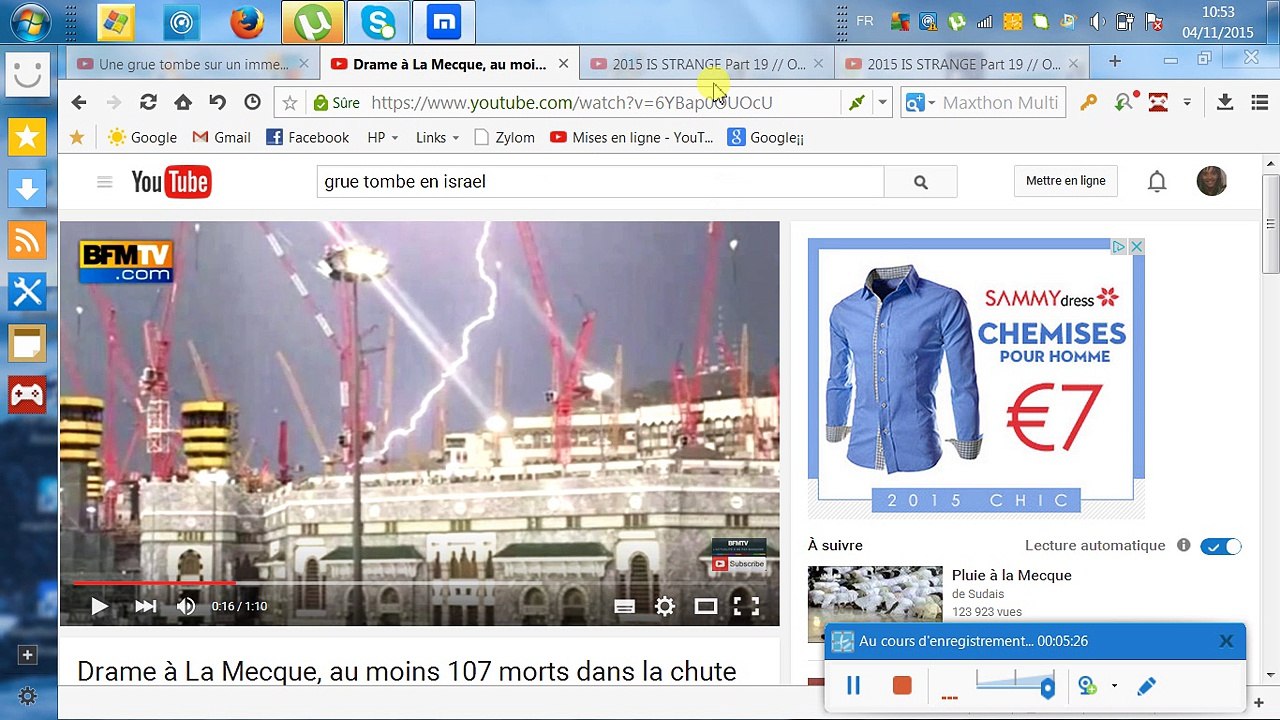1280x720 pixels.
Task: Open the Google bookmark
Action: (142, 137)
